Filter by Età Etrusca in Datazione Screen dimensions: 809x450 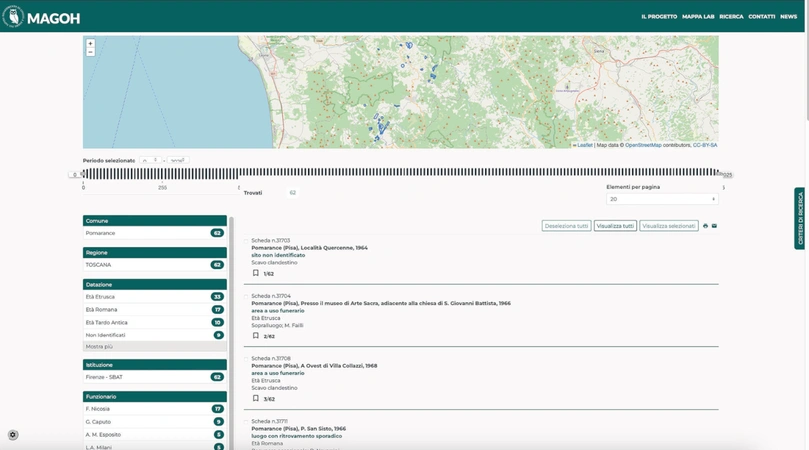click(x=100, y=297)
